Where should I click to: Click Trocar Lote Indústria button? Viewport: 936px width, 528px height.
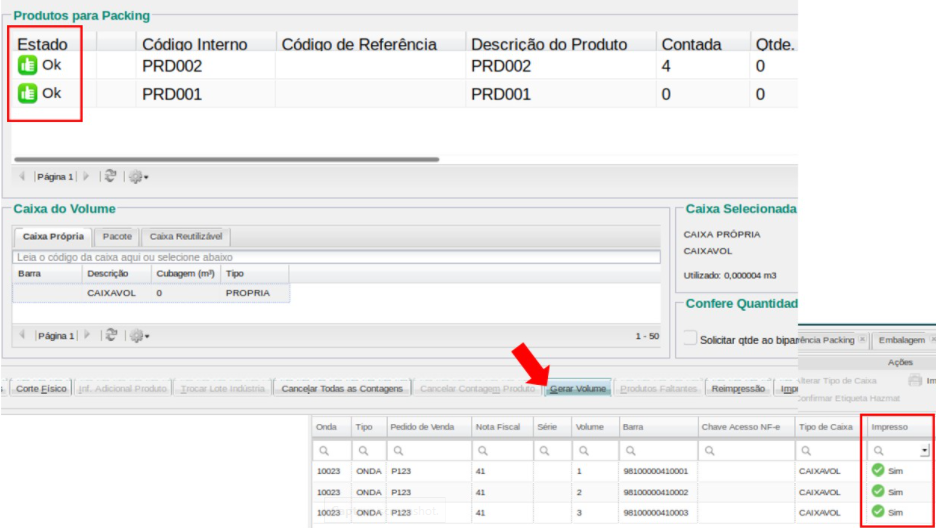coord(222,389)
